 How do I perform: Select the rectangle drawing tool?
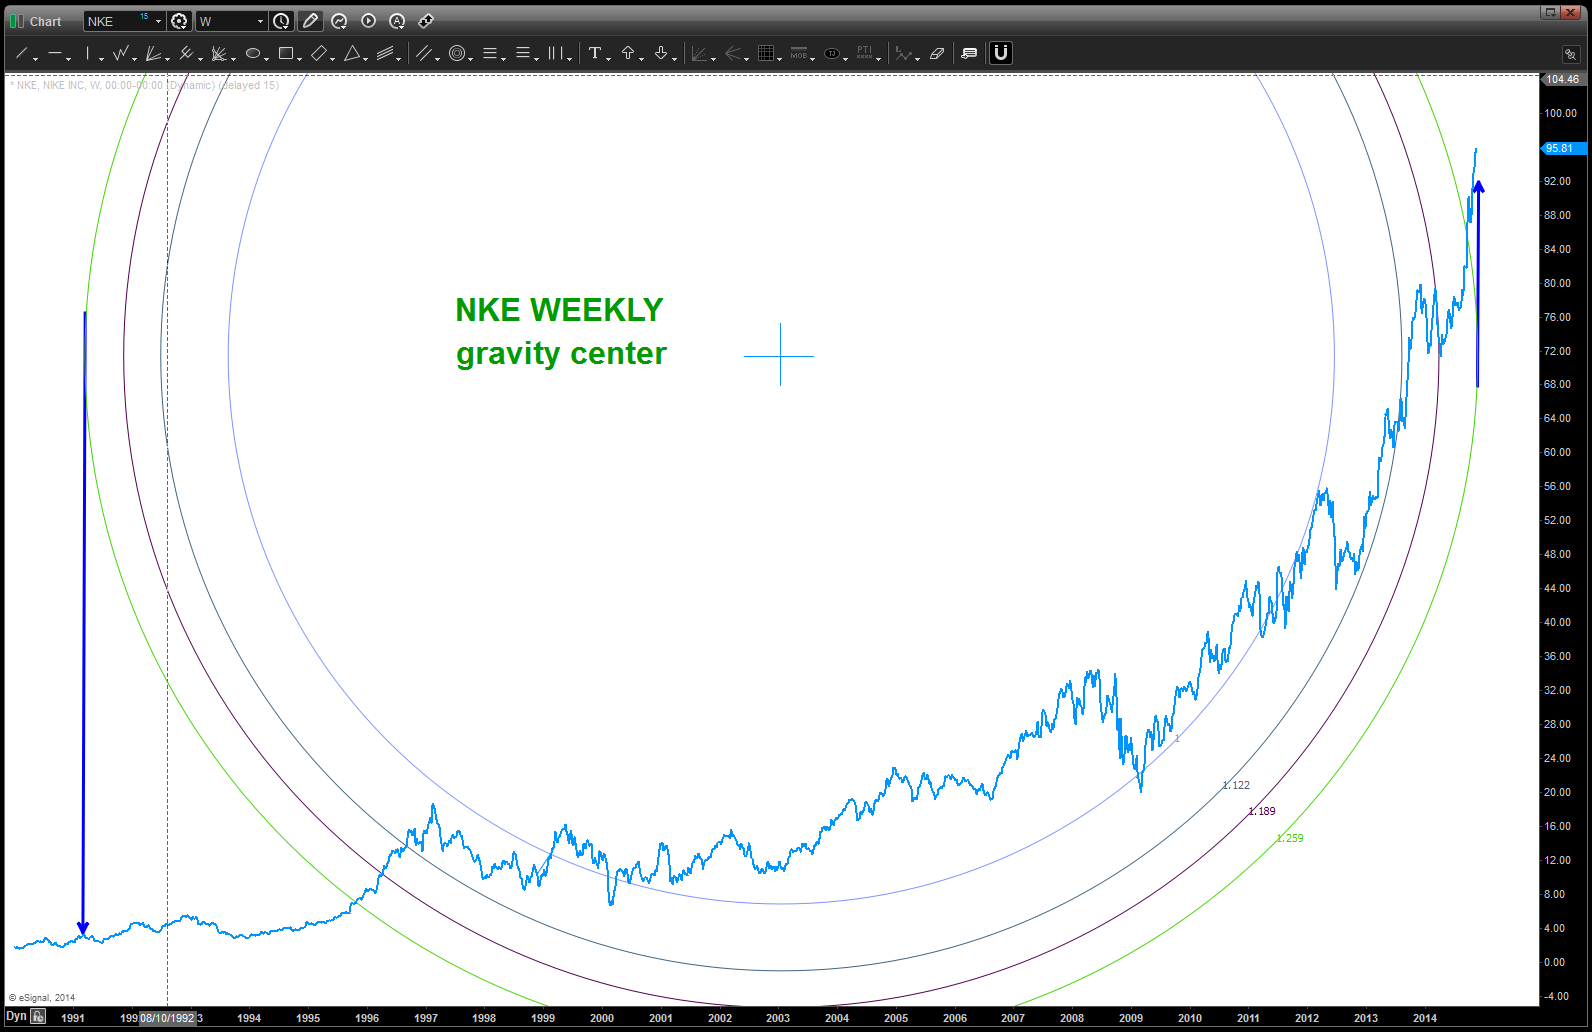[286, 53]
